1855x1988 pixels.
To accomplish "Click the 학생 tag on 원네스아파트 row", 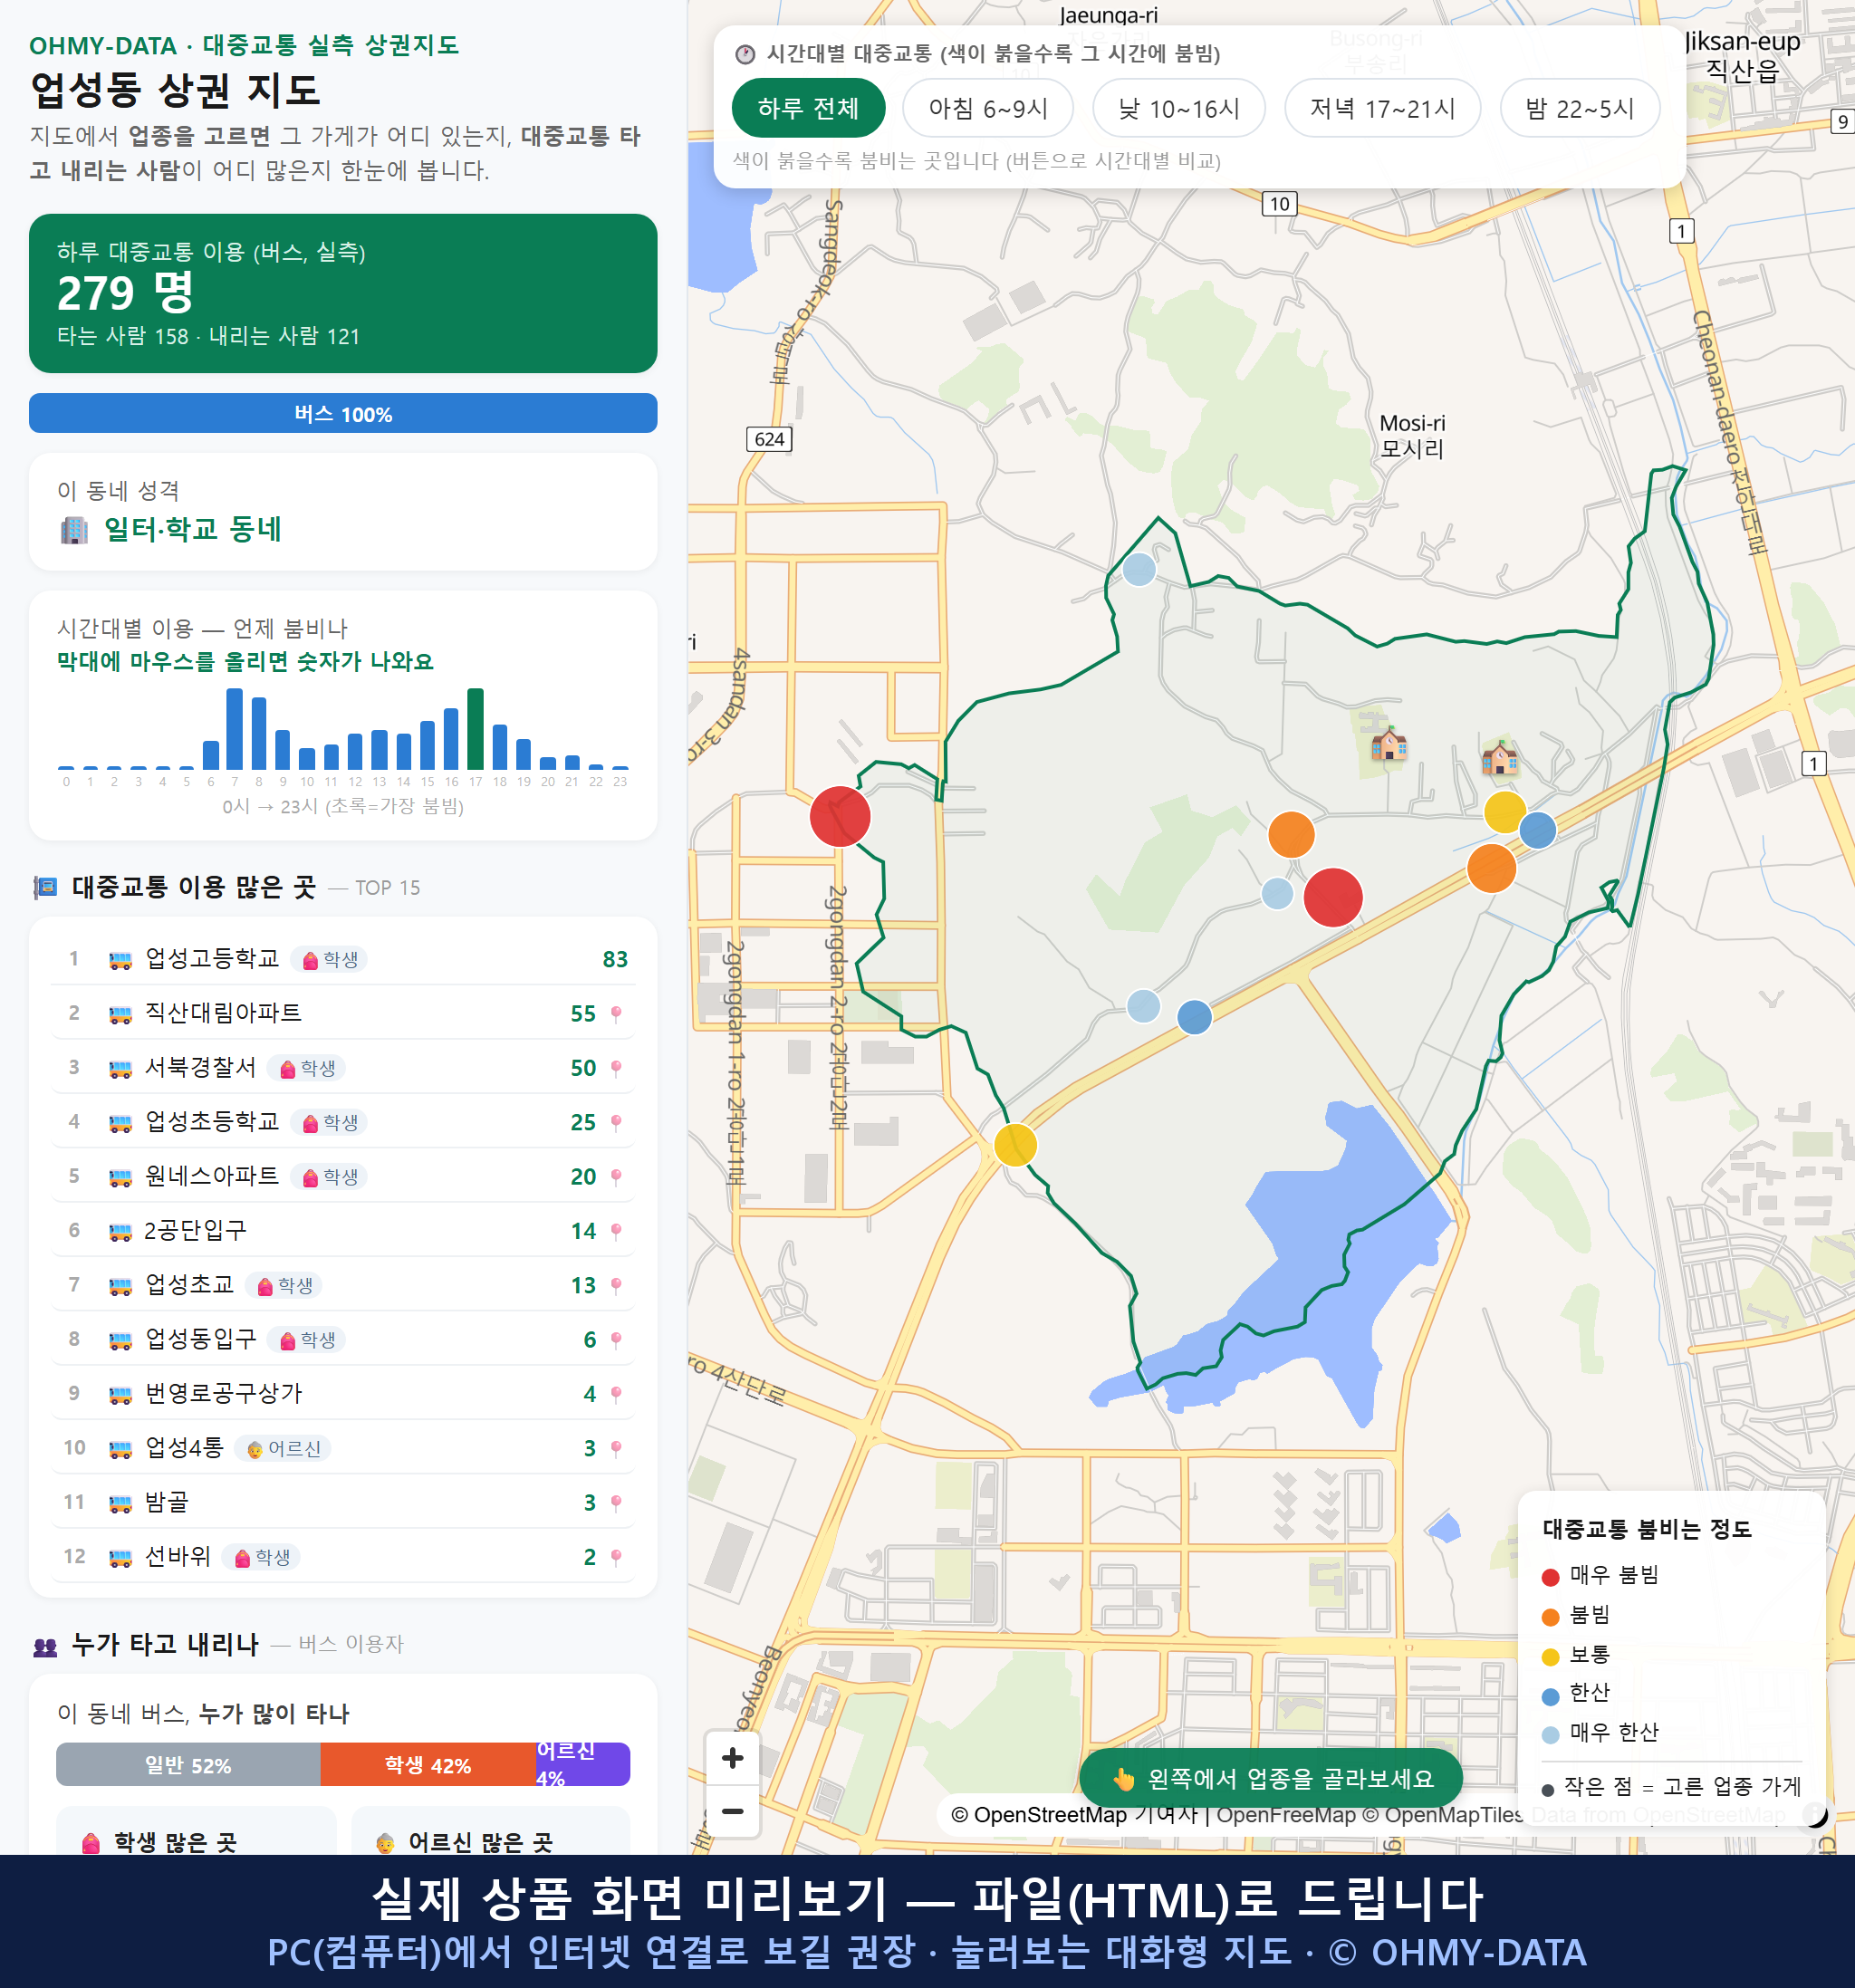I will (329, 1177).
